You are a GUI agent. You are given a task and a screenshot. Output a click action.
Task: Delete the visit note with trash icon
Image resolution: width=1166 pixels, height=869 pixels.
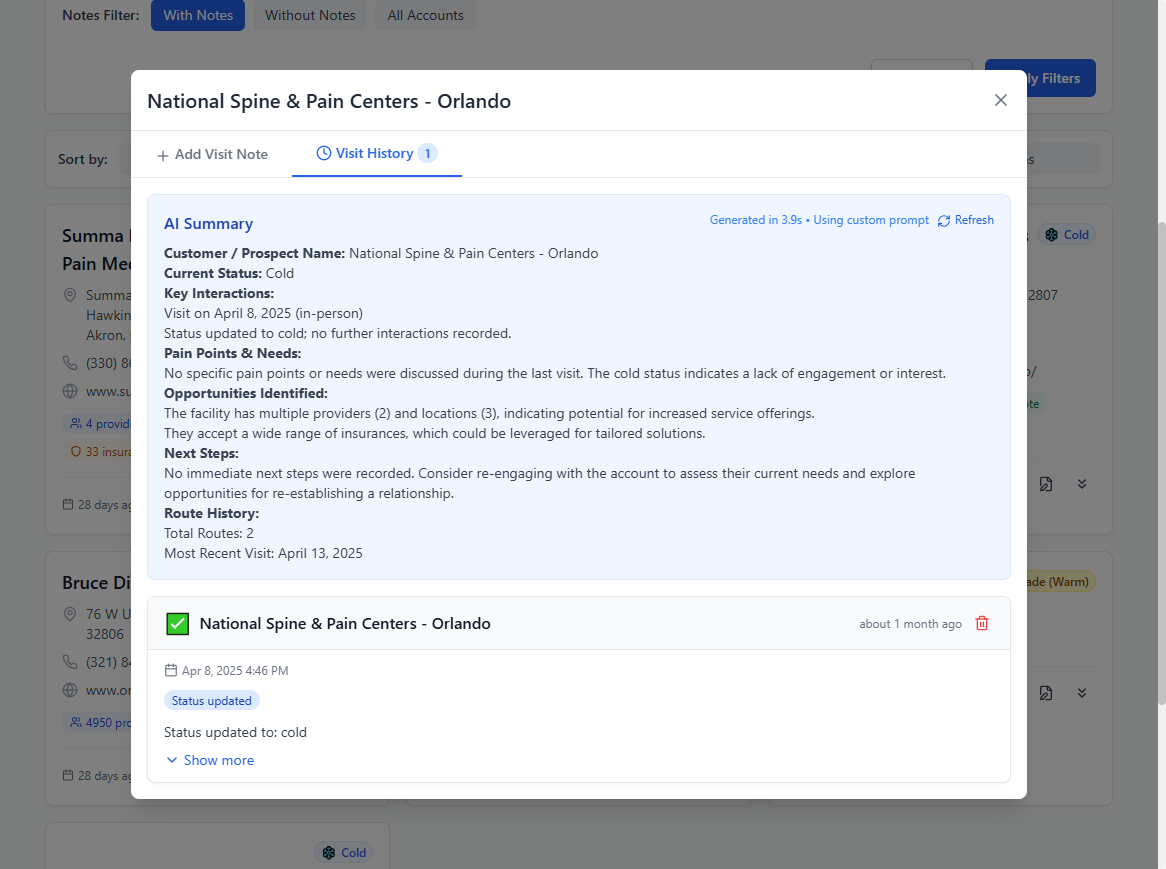(x=982, y=624)
